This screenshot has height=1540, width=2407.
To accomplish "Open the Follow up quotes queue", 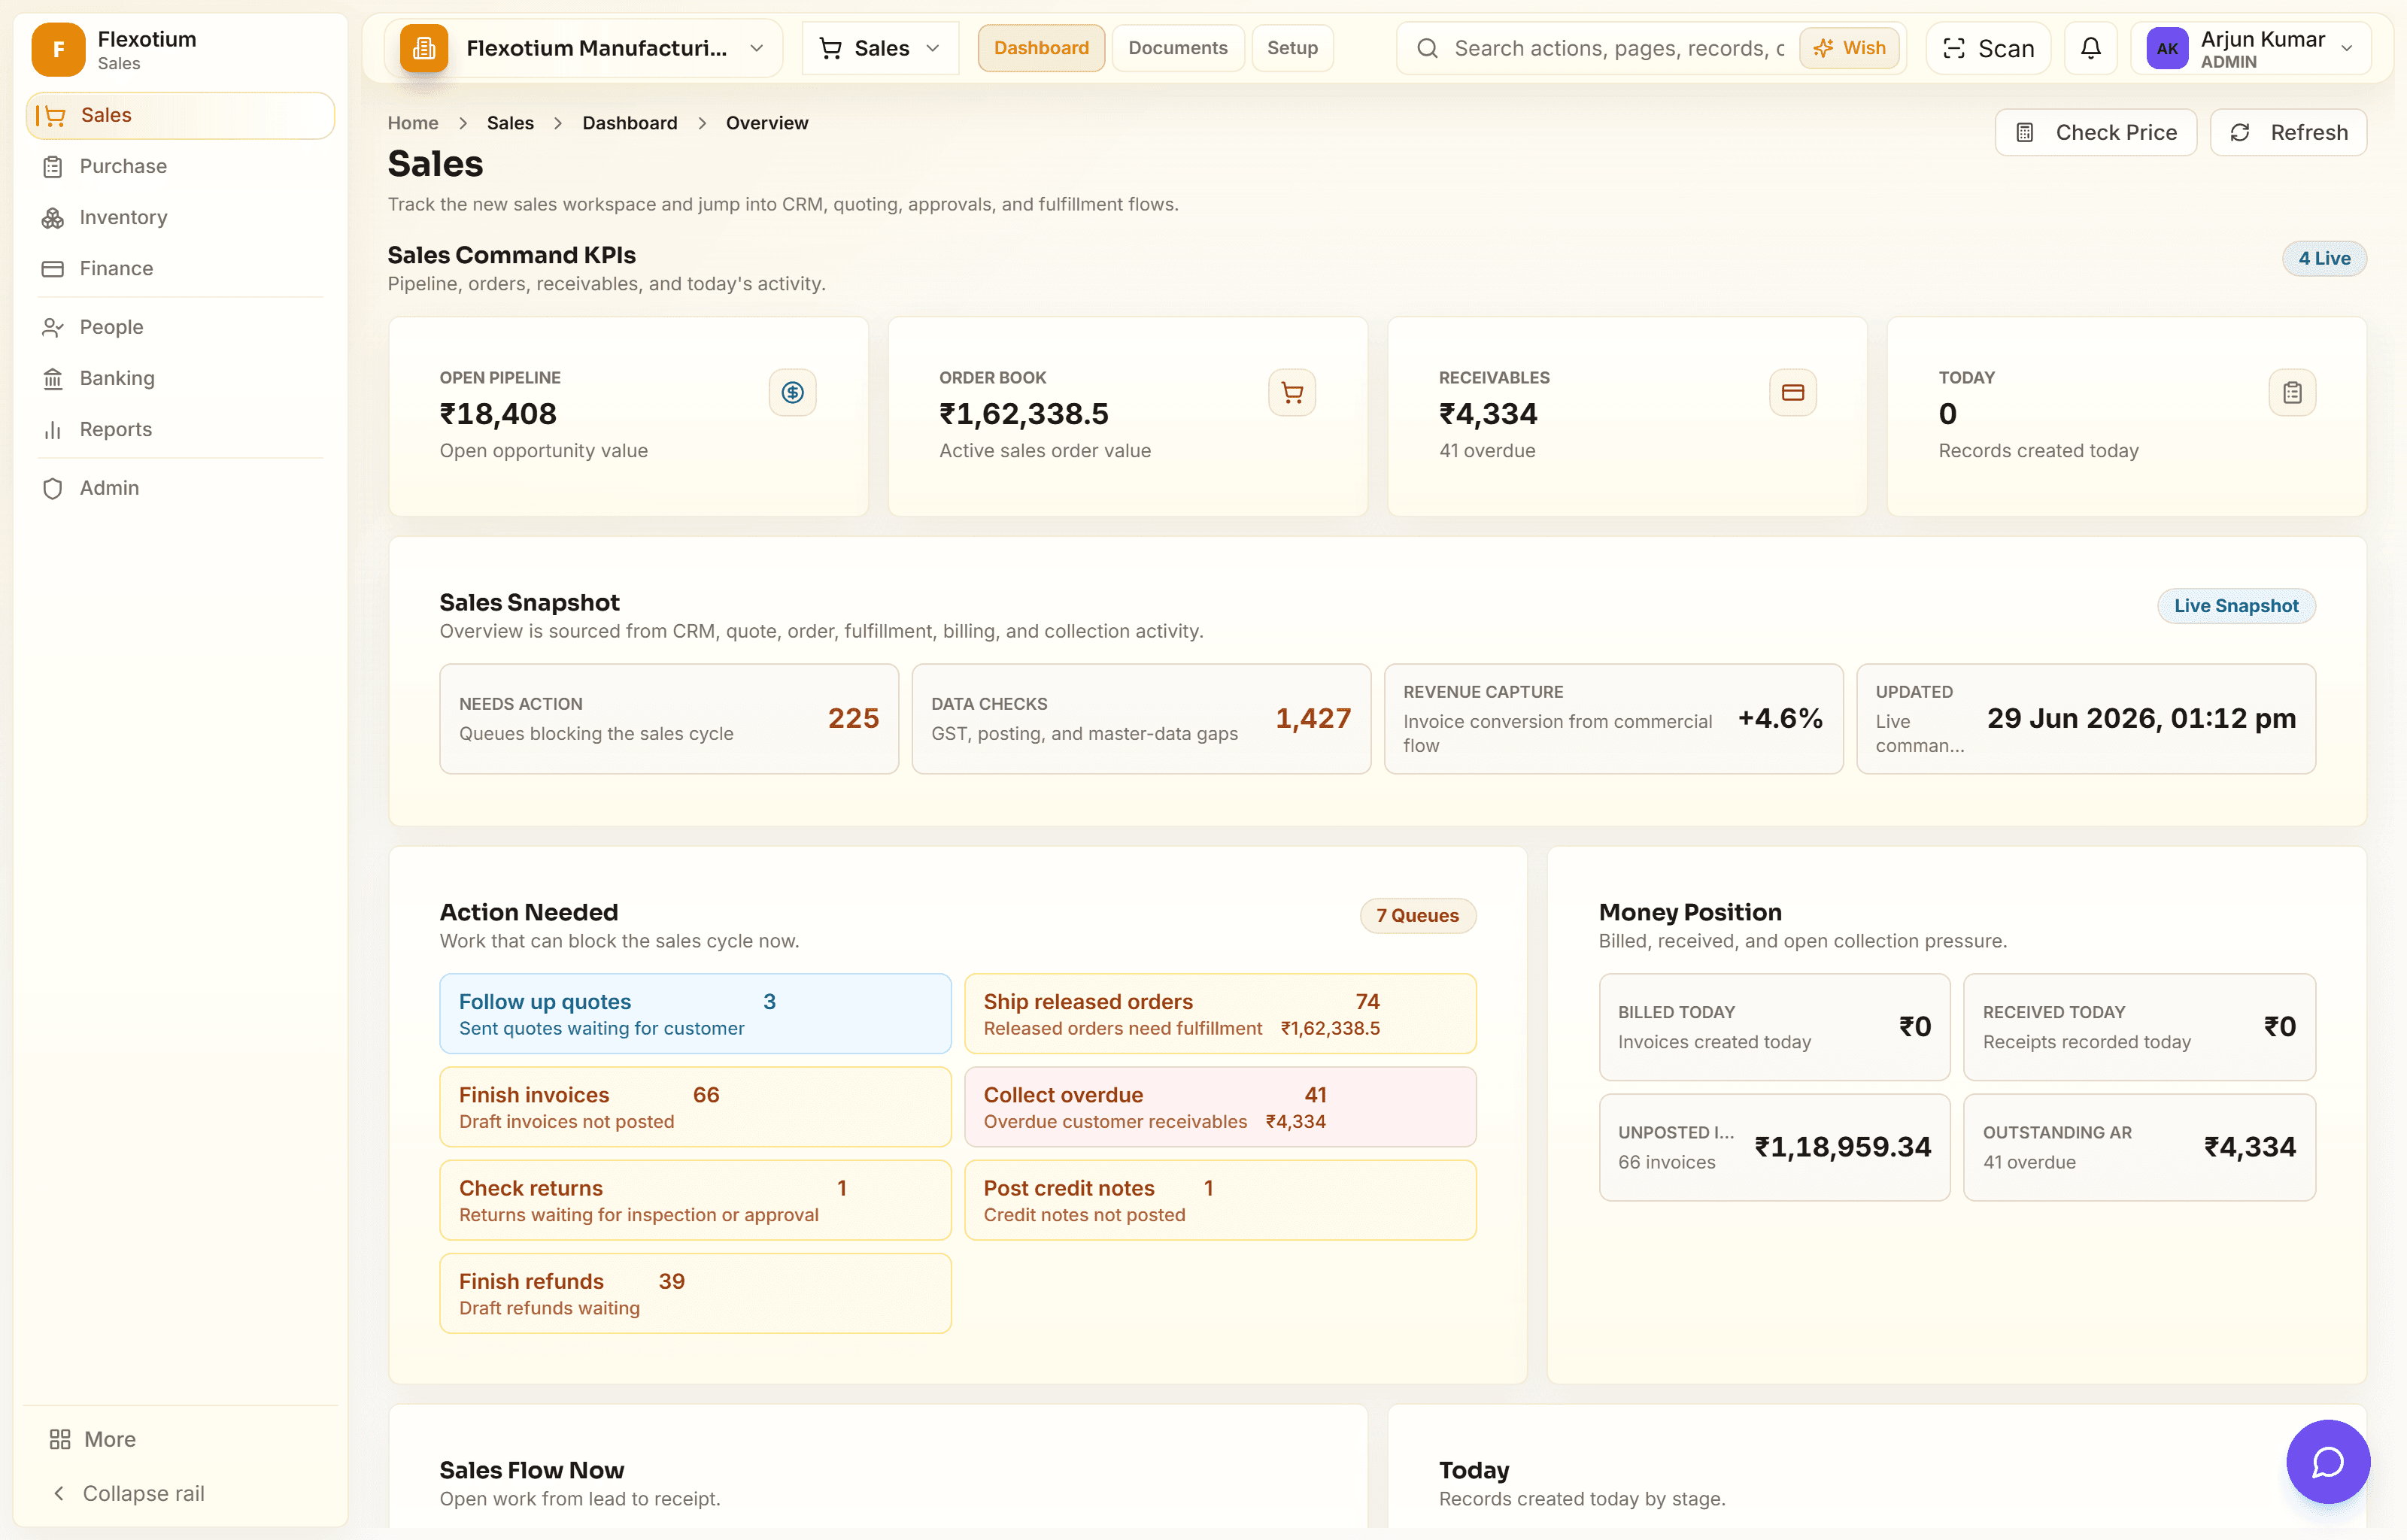I will tap(695, 1014).
